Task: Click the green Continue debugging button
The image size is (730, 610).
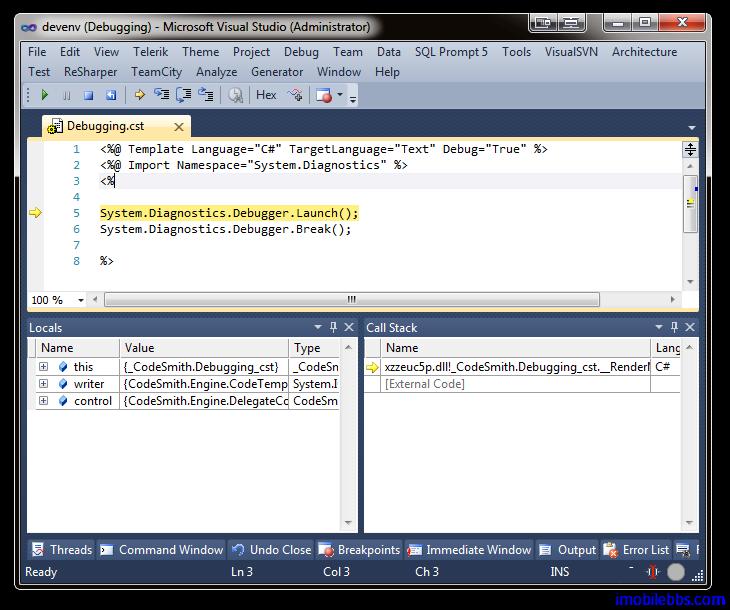Action: [x=44, y=95]
